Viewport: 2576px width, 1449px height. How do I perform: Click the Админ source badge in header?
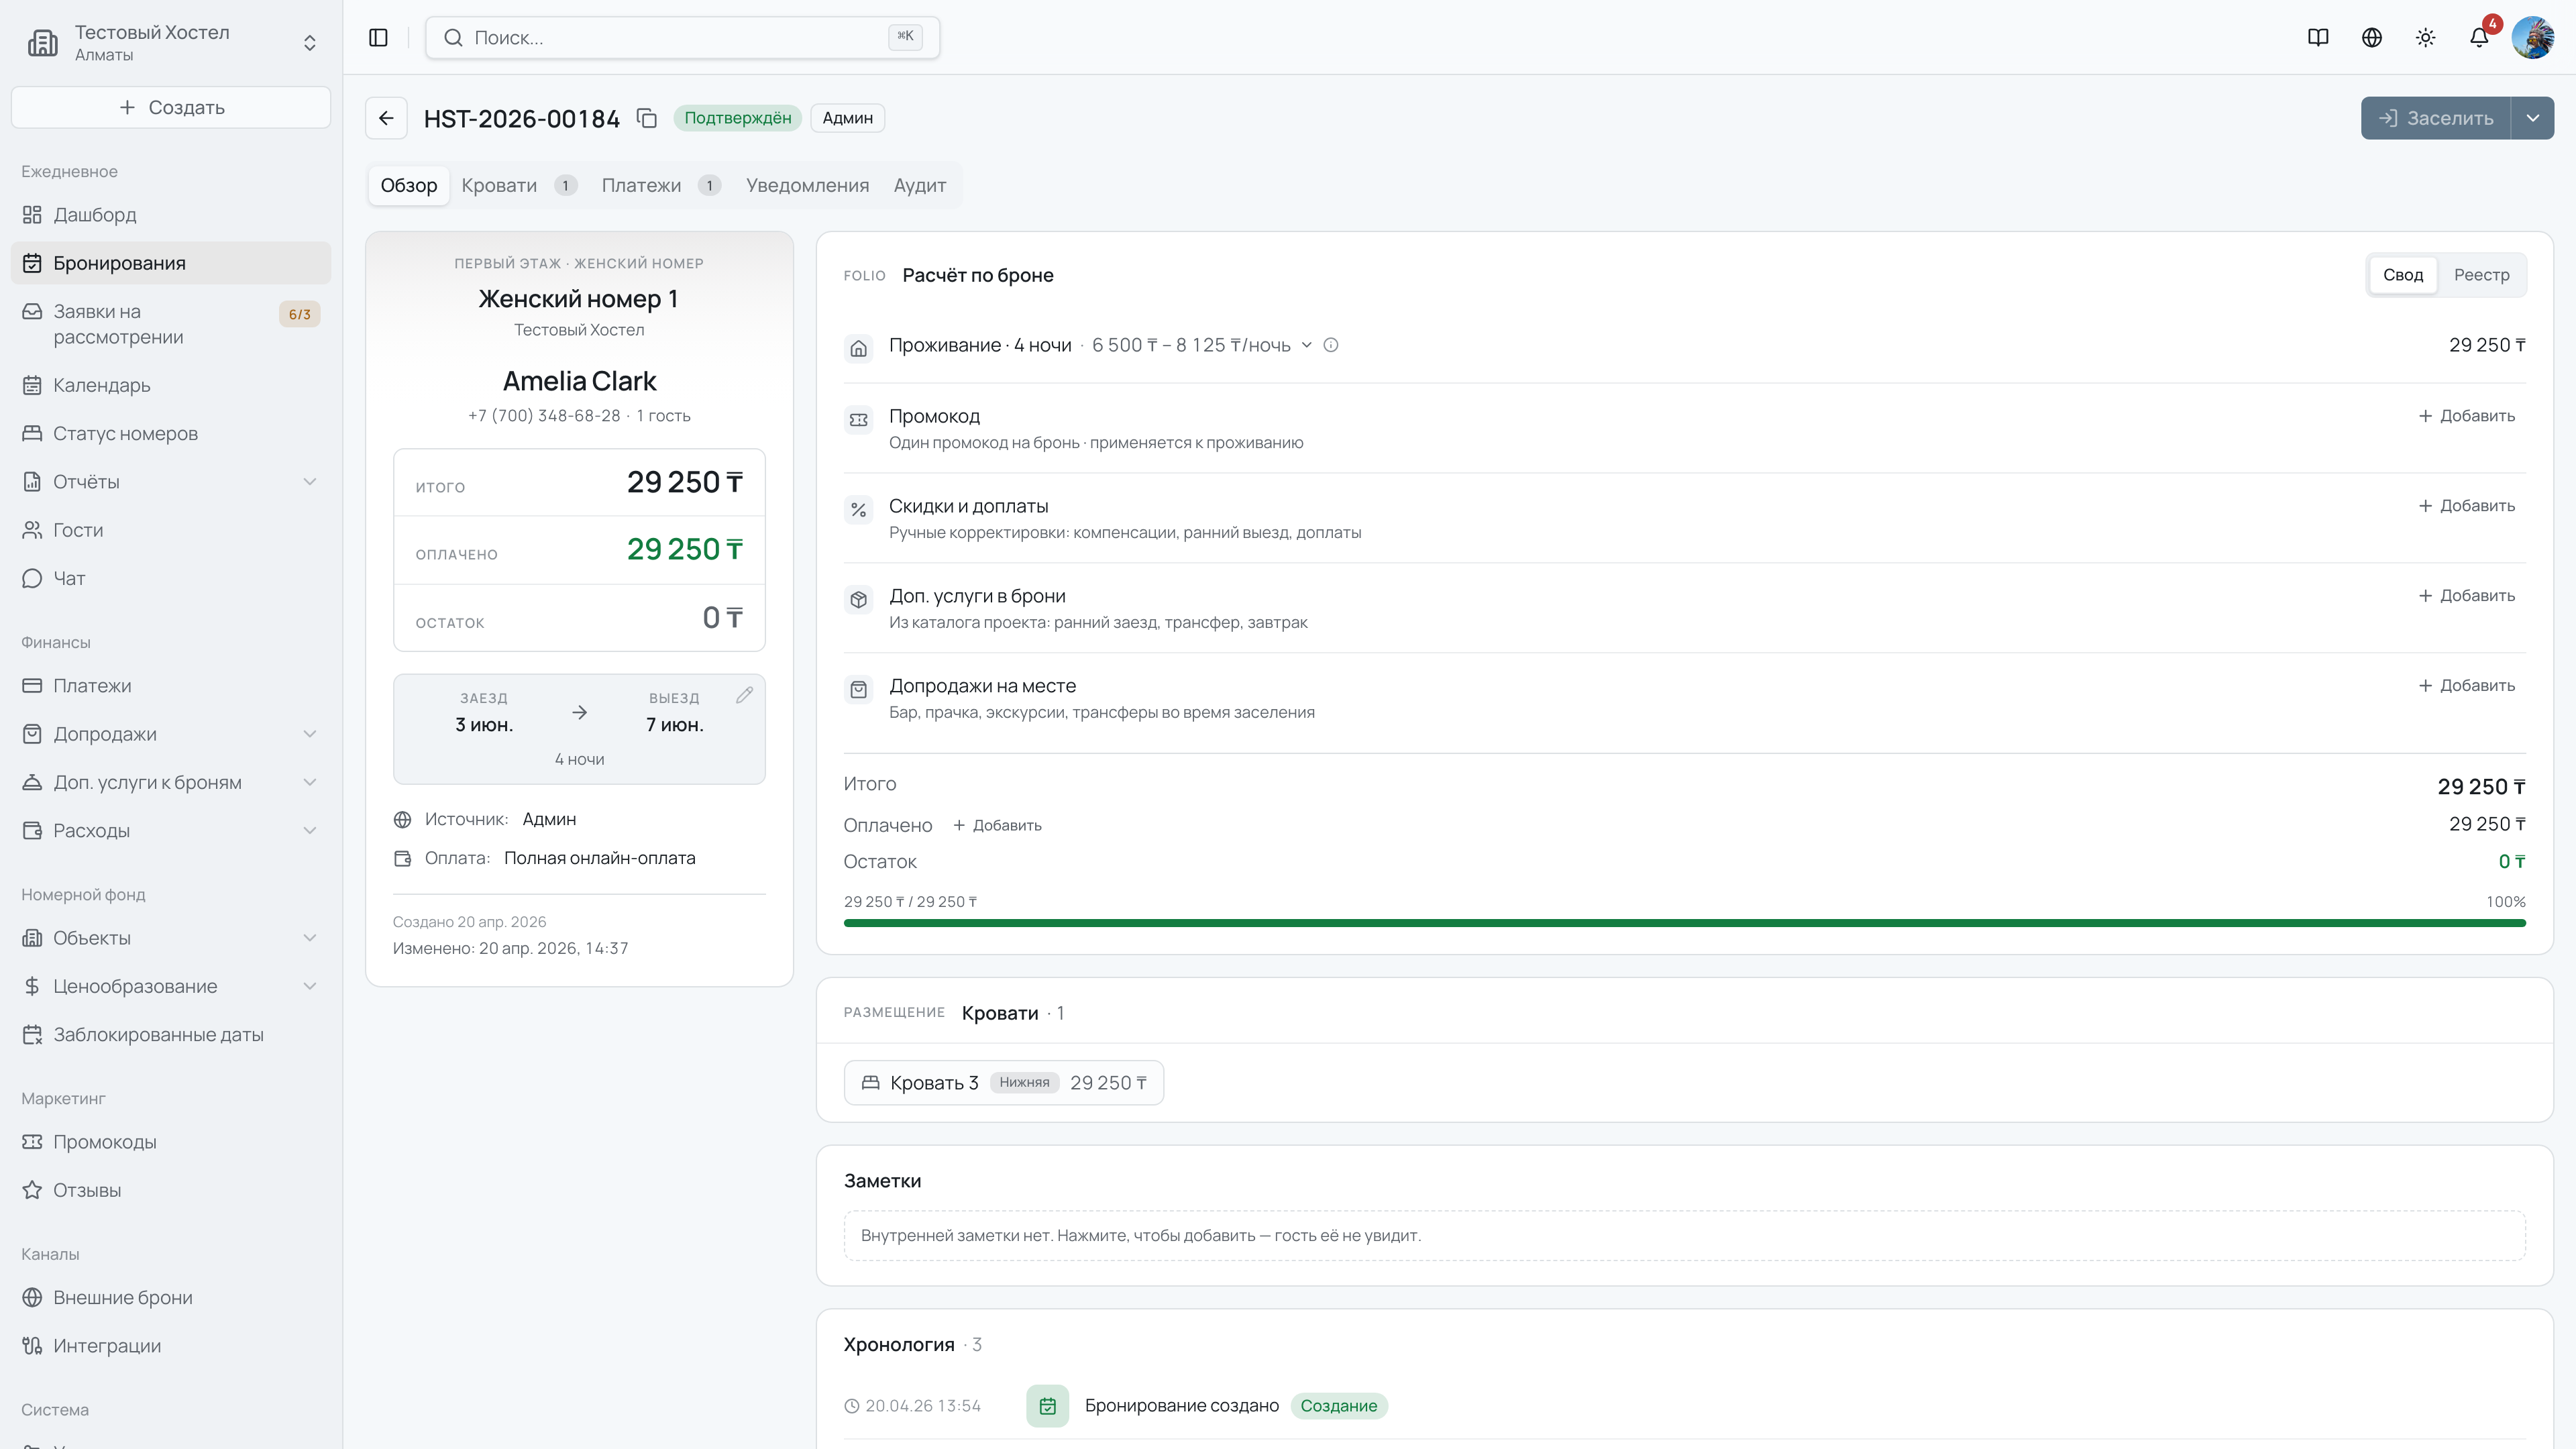click(x=847, y=118)
